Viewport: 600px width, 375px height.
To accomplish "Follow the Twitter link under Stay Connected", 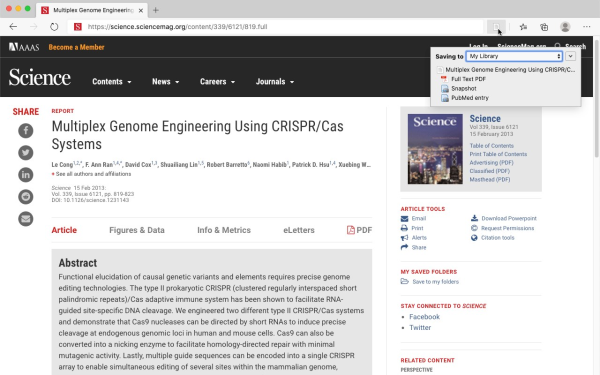I will tap(420, 328).
